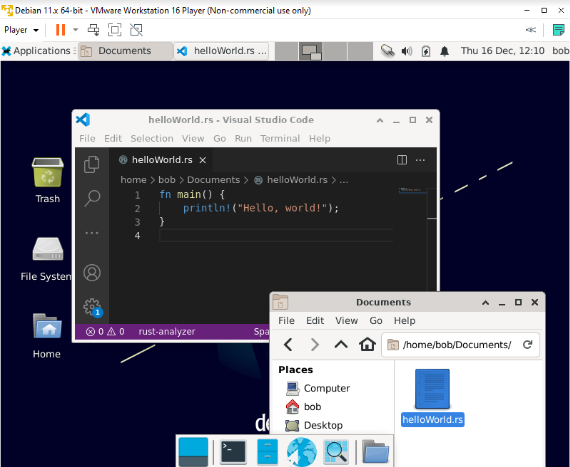The image size is (570, 467).
Task: Pause the virtual machine
Action: pyautogui.click(x=60, y=30)
